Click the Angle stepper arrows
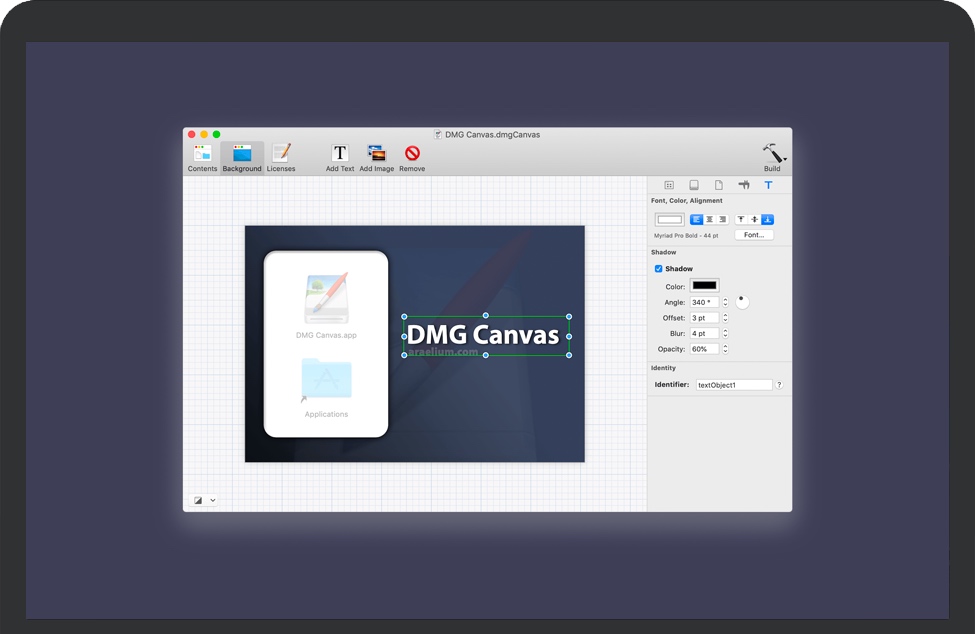This screenshot has width=975, height=634. pos(725,302)
